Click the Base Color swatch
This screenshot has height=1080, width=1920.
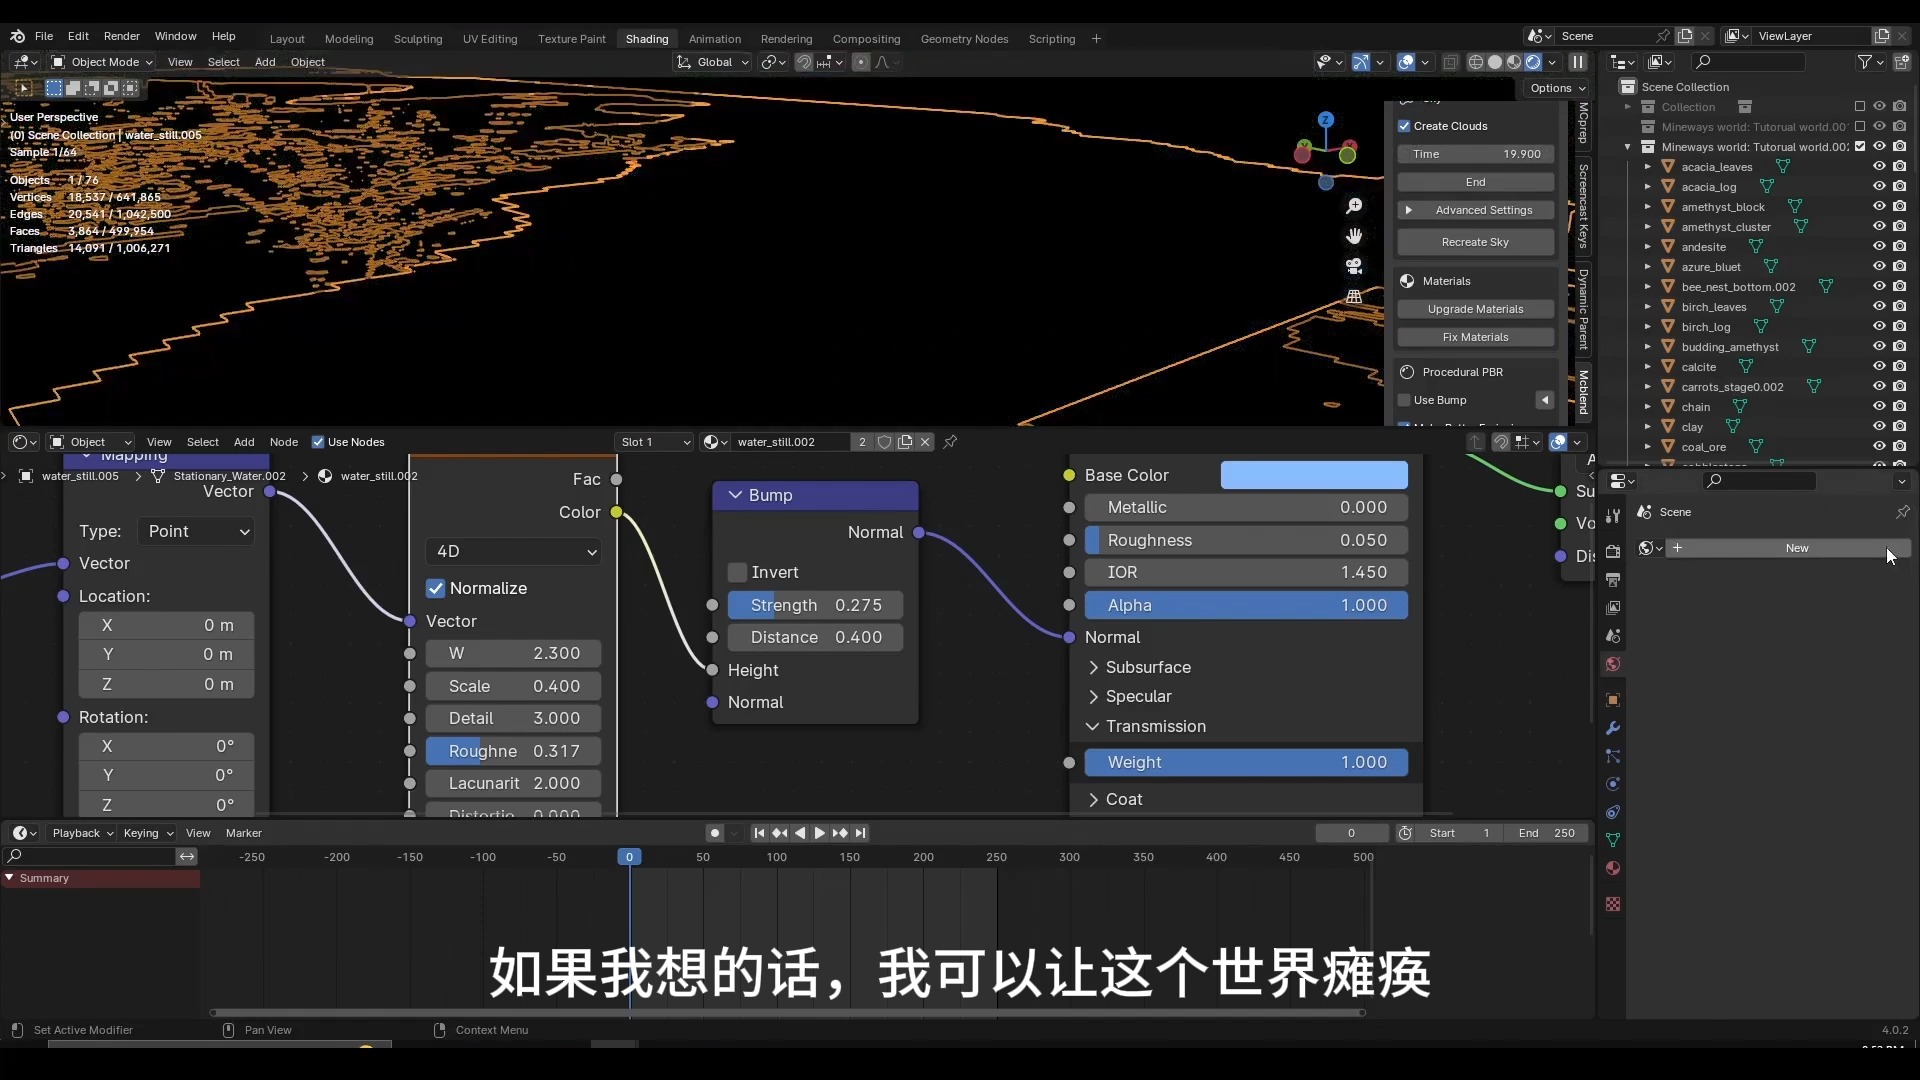click(1313, 475)
